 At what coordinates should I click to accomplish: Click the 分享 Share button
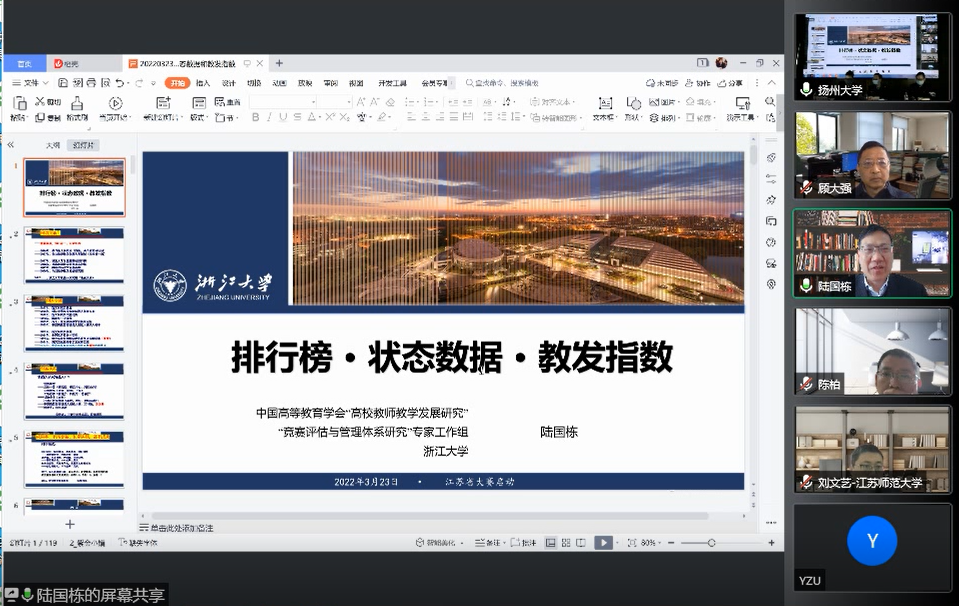click(x=731, y=83)
